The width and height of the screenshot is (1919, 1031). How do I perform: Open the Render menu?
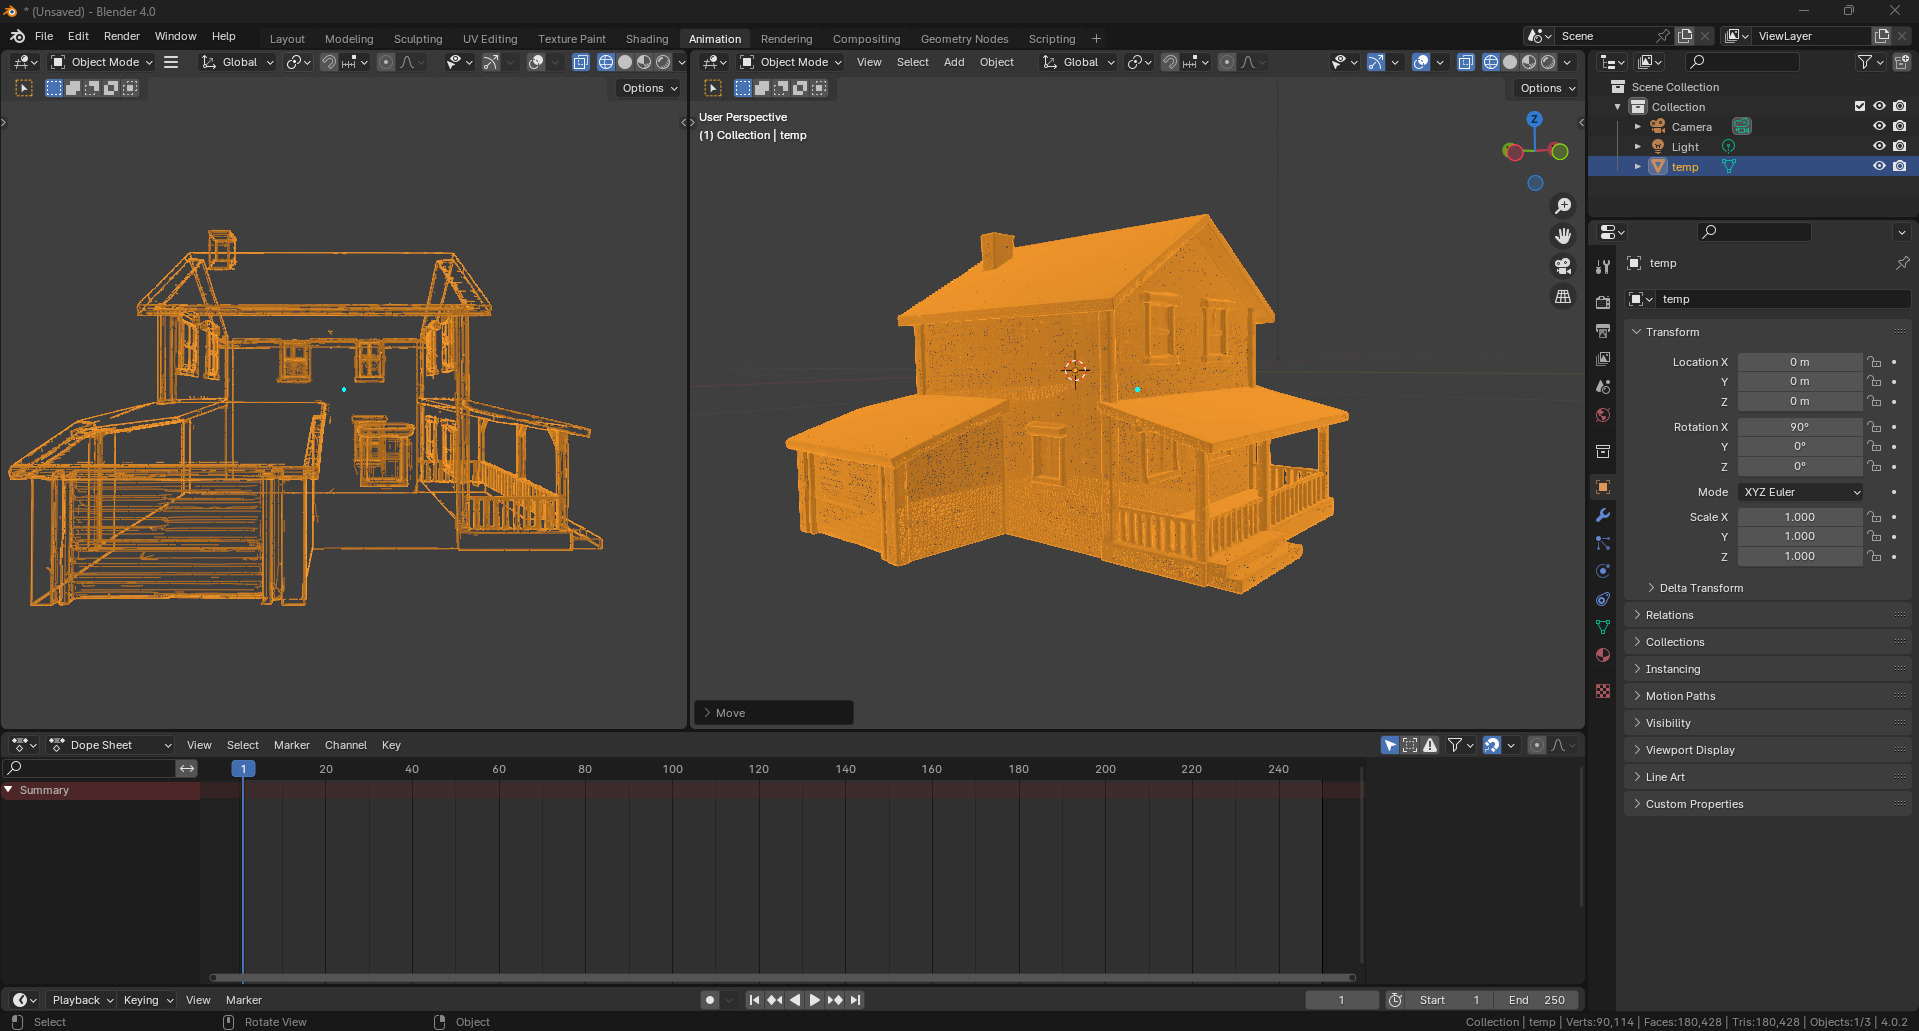tap(122, 36)
